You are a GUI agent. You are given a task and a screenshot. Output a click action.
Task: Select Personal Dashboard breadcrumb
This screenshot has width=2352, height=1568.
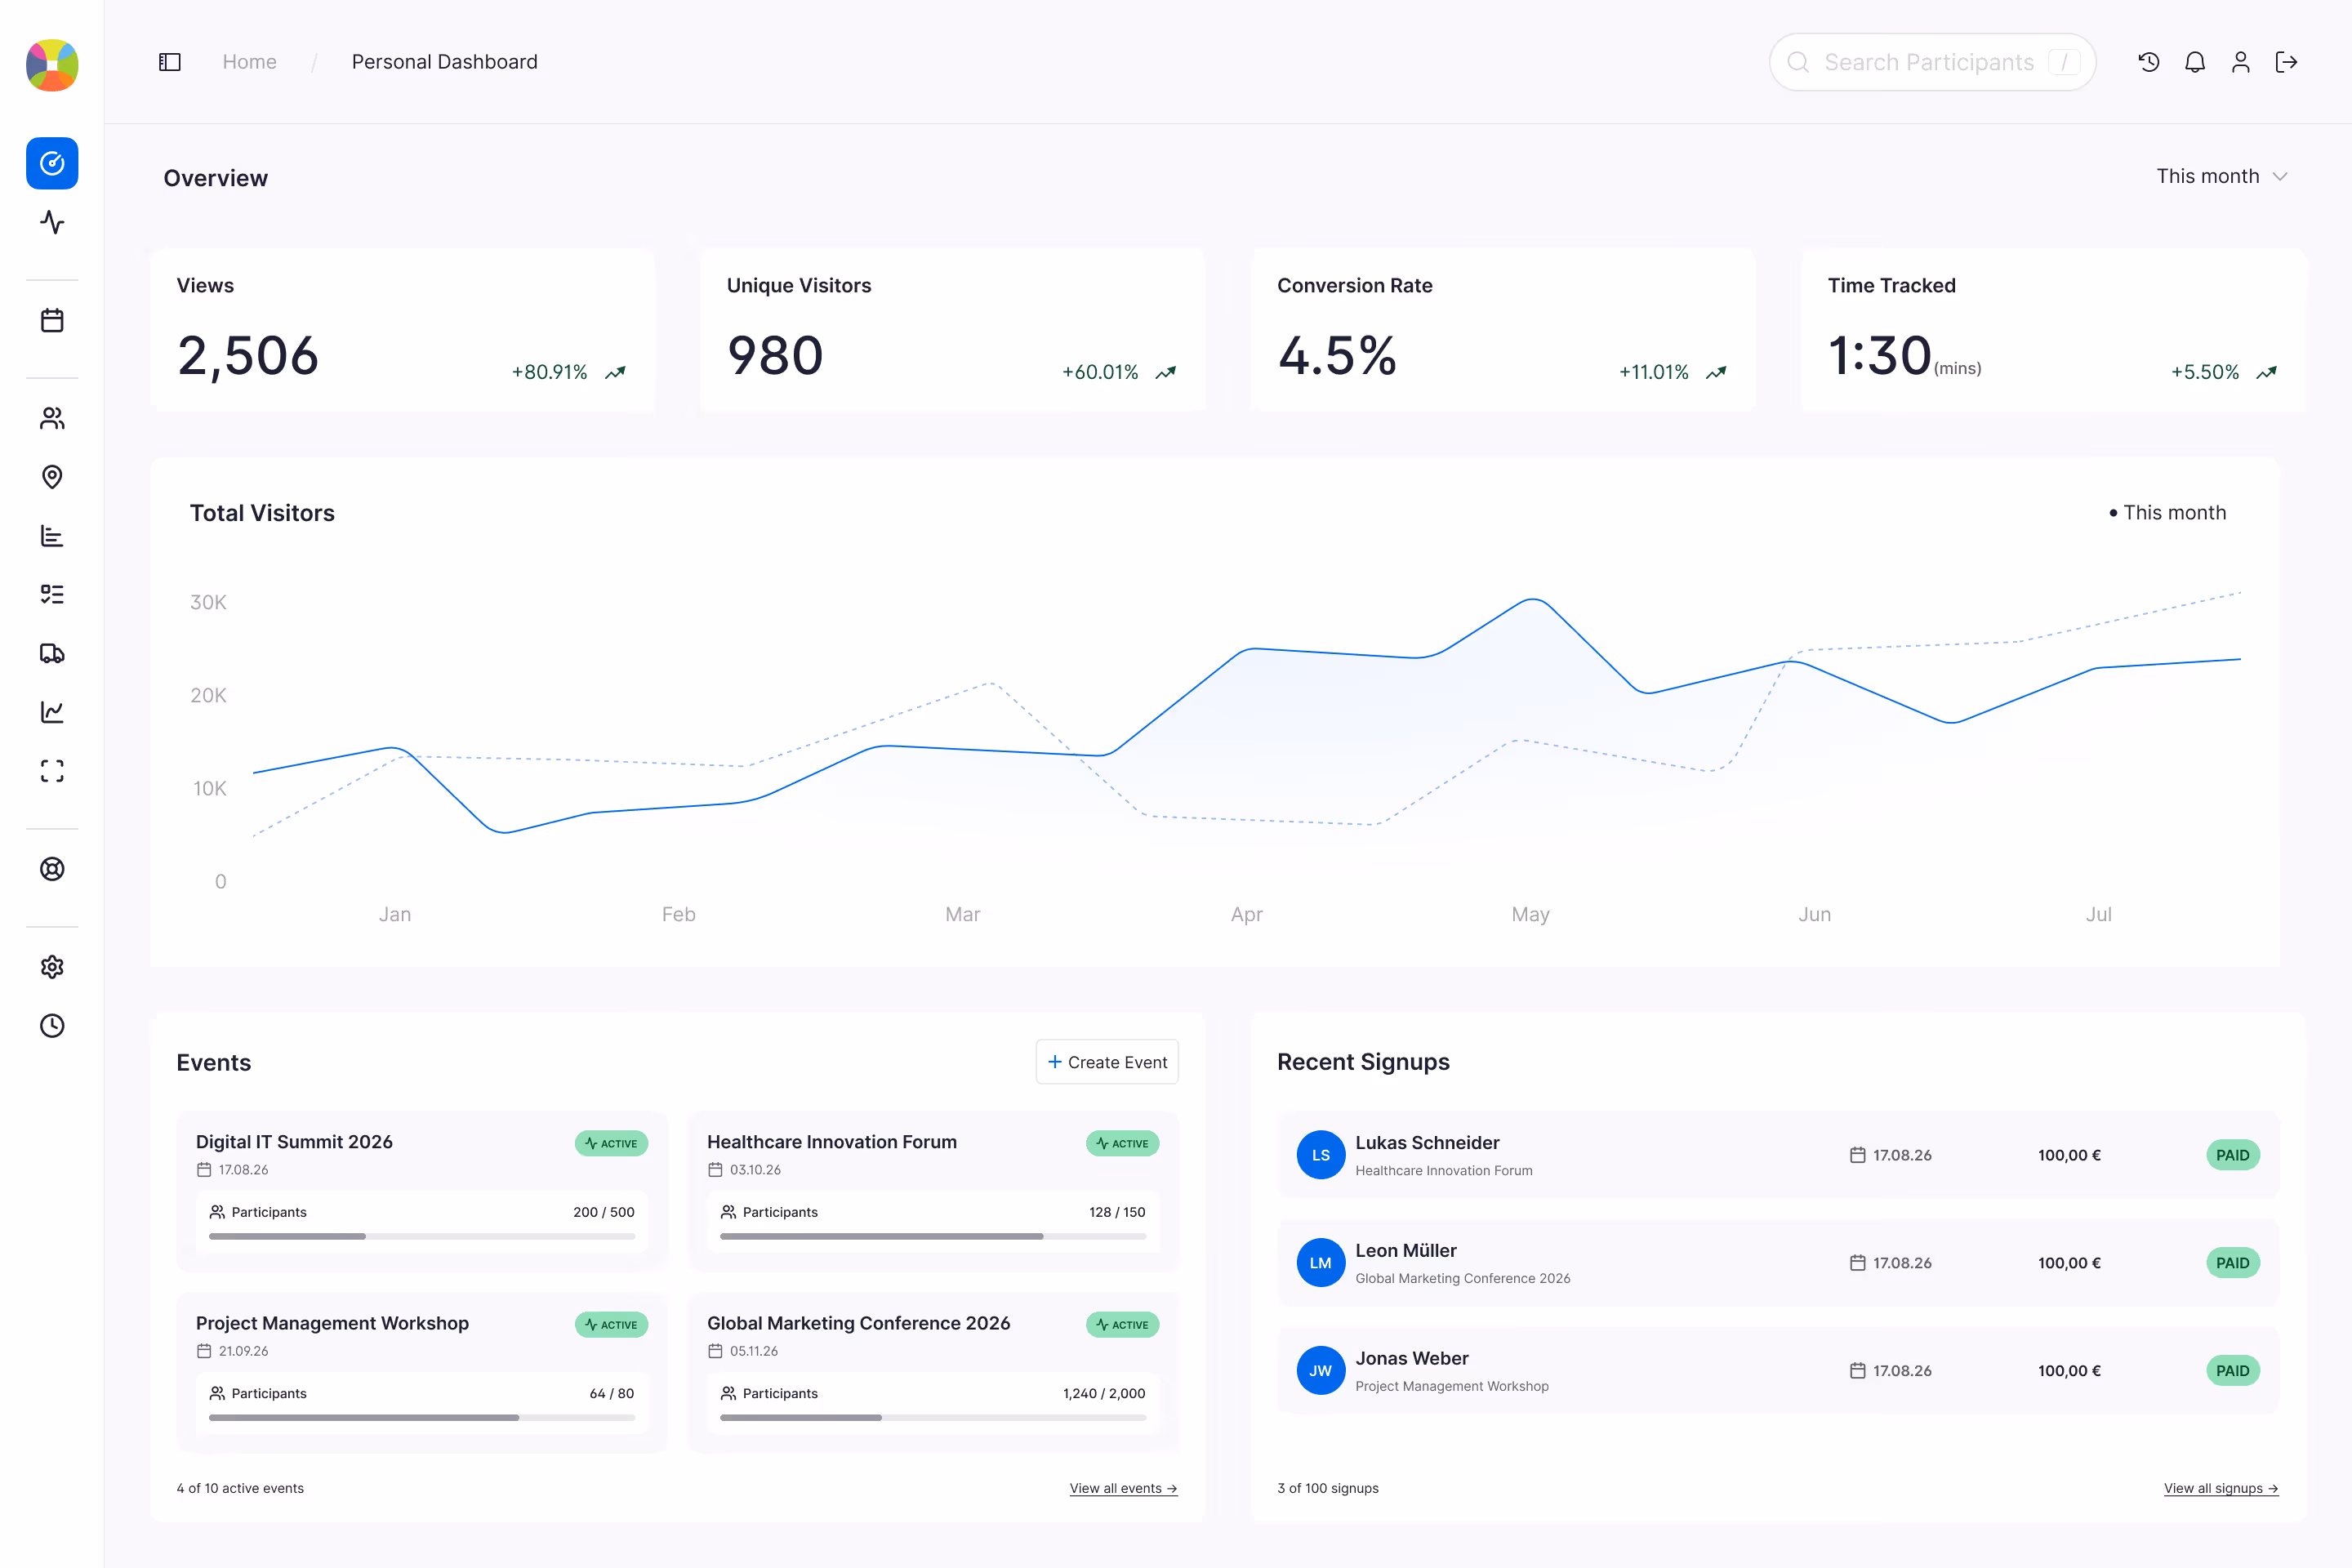pyautogui.click(x=445, y=62)
